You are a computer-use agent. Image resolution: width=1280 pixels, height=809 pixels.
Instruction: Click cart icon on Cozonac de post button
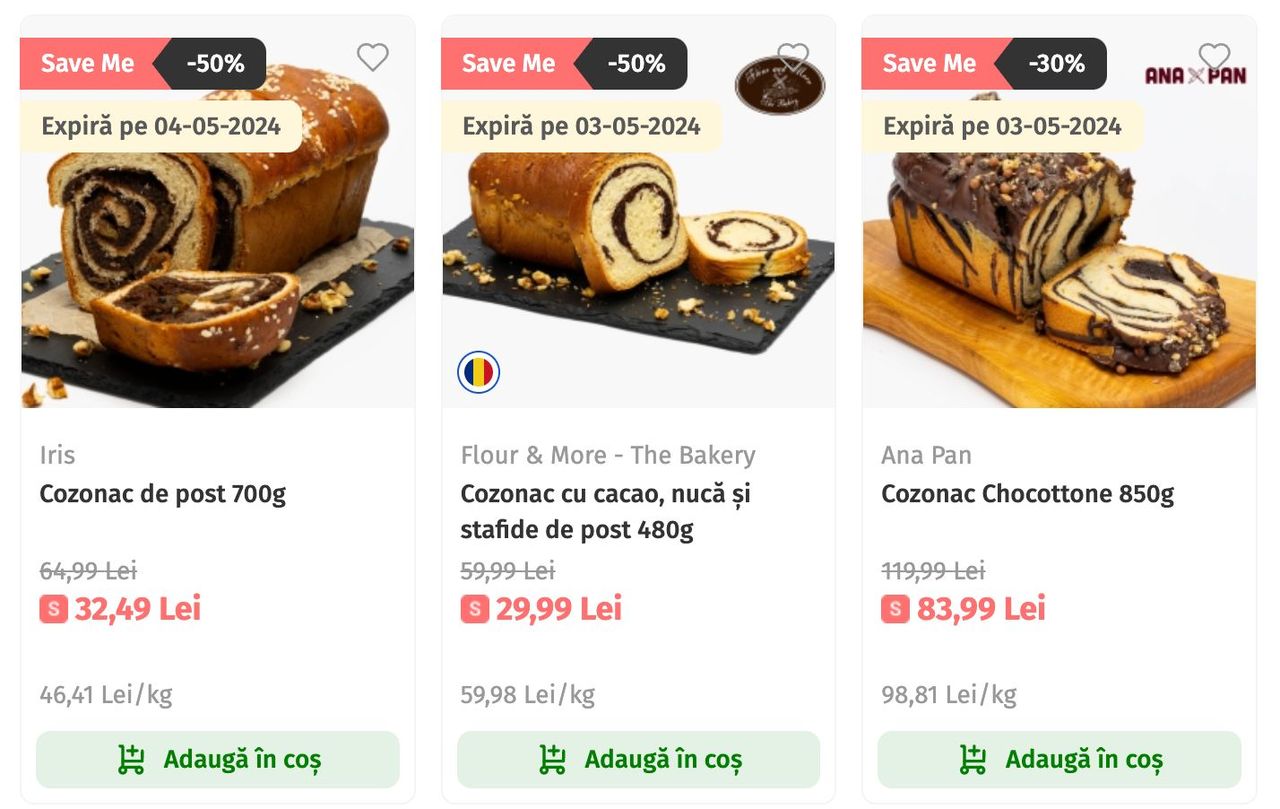[x=131, y=760]
